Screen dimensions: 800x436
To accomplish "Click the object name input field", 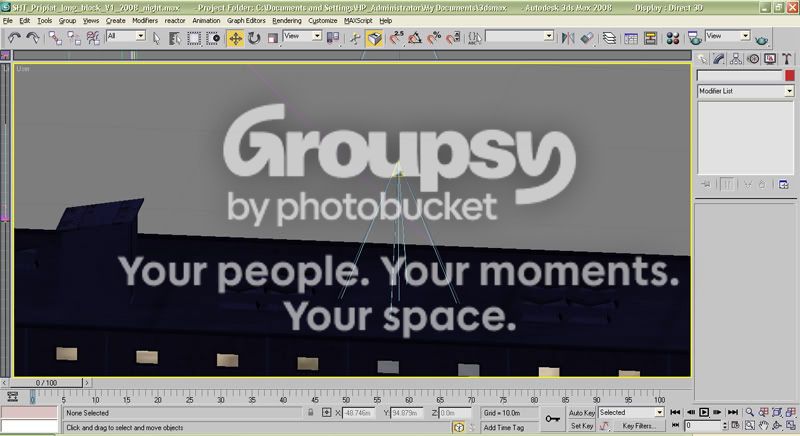I will click(739, 75).
